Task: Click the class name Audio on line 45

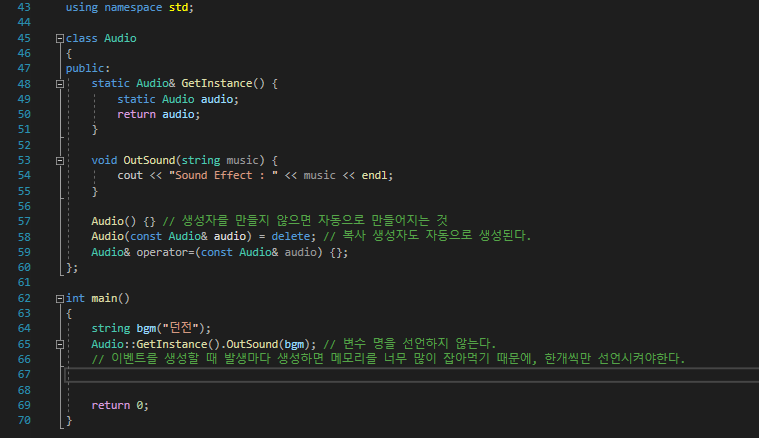Action: click(120, 38)
